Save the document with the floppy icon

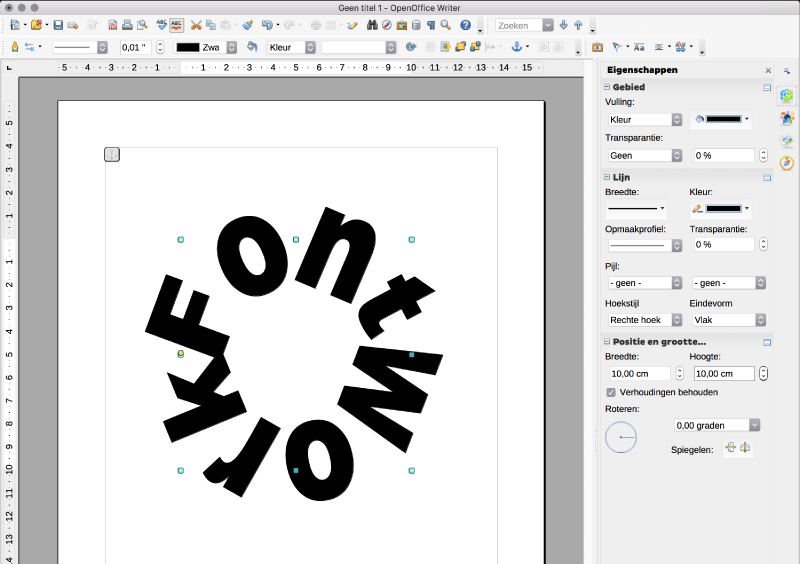point(58,25)
